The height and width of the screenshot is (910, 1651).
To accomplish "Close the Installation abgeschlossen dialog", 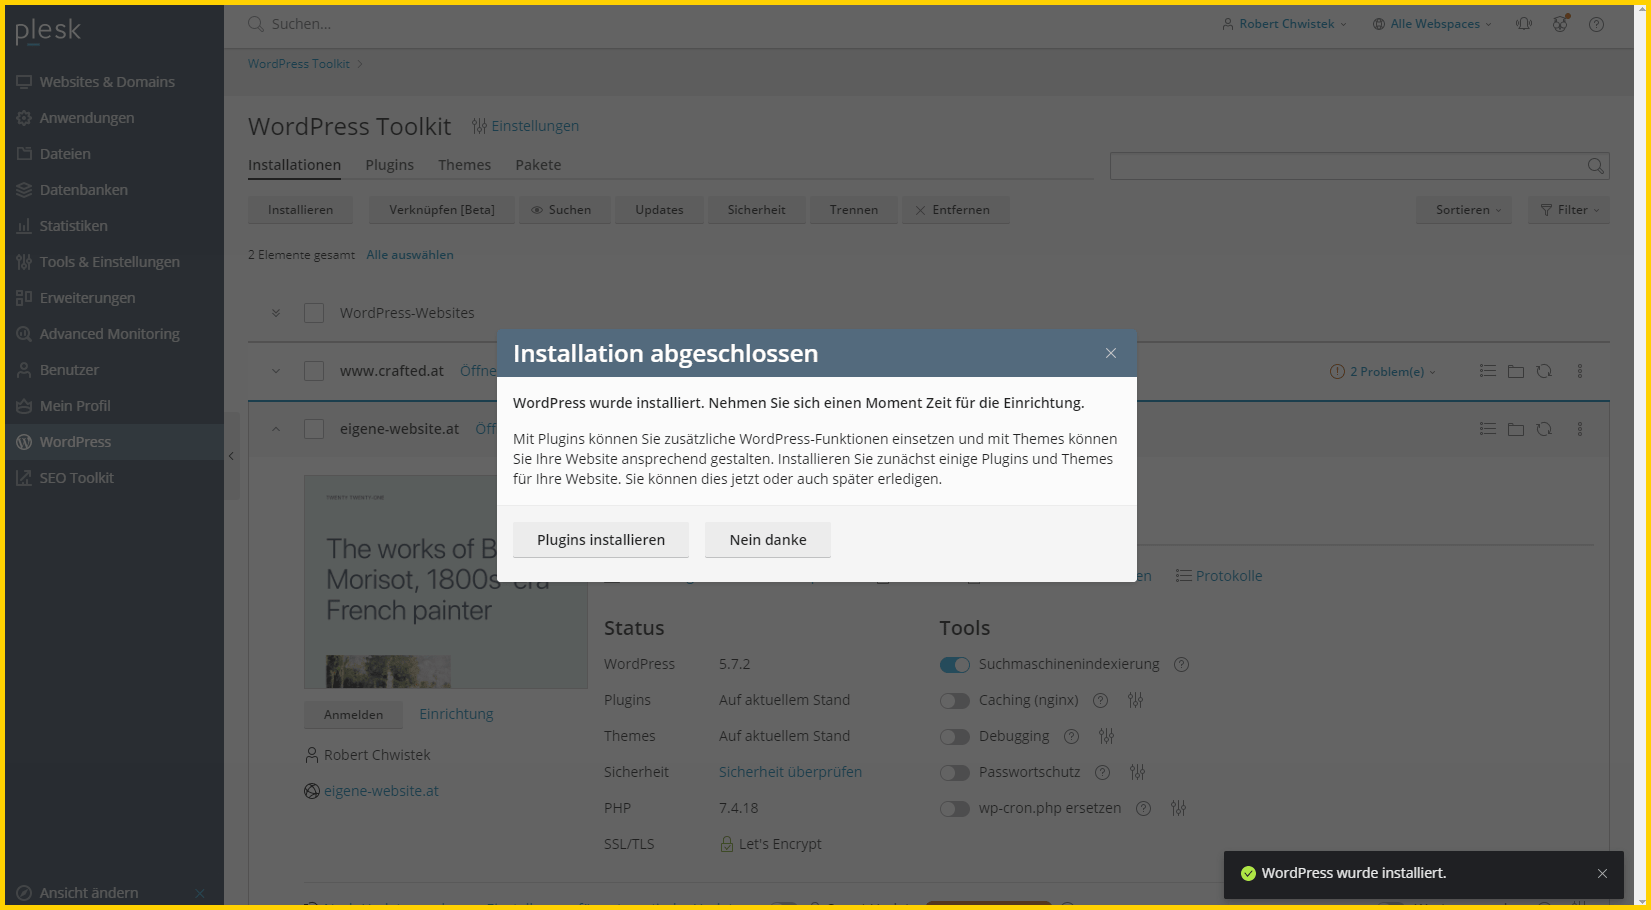I will [1110, 353].
